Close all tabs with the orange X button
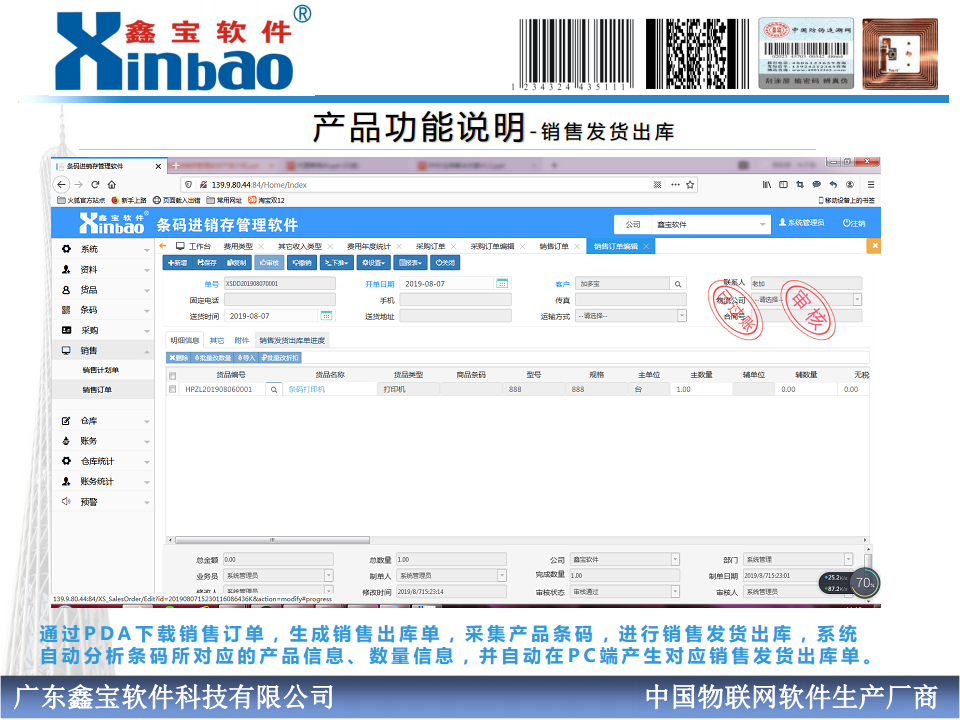Image resolution: width=960 pixels, height=720 pixels. pos(874,246)
